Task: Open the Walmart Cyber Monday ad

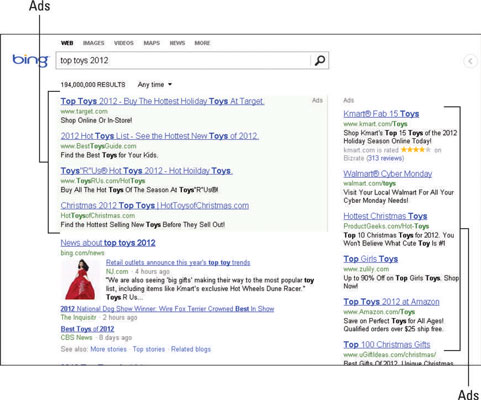Action: (x=388, y=174)
